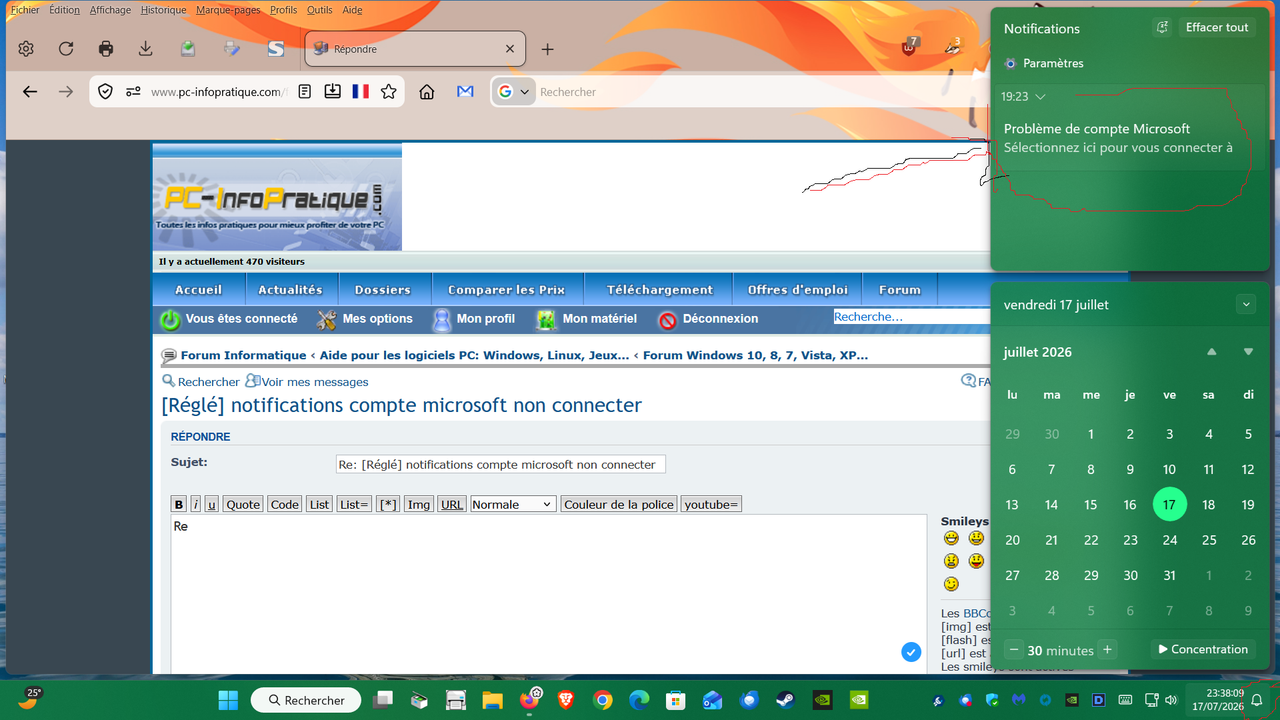Open the do-not-disturb notification settings icon
Viewport: 1280px width, 720px height.
(1162, 28)
